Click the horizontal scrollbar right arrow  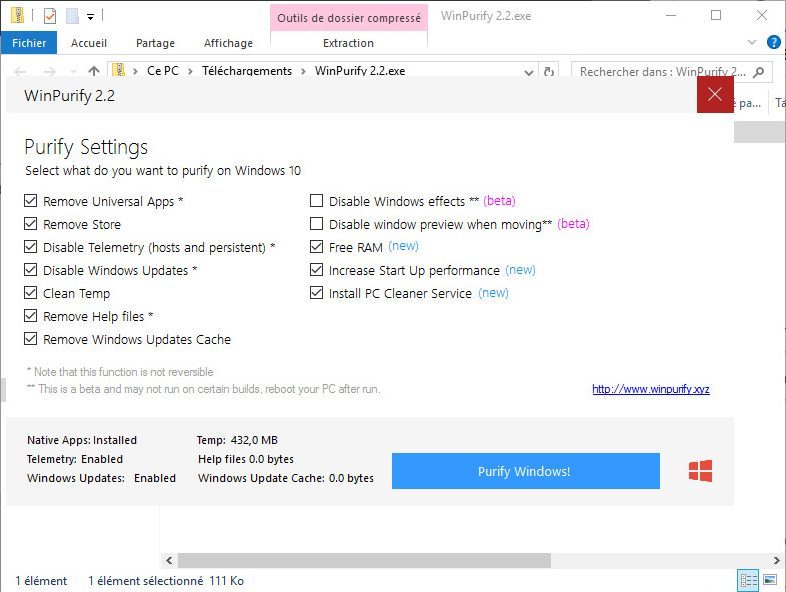pos(777,561)
